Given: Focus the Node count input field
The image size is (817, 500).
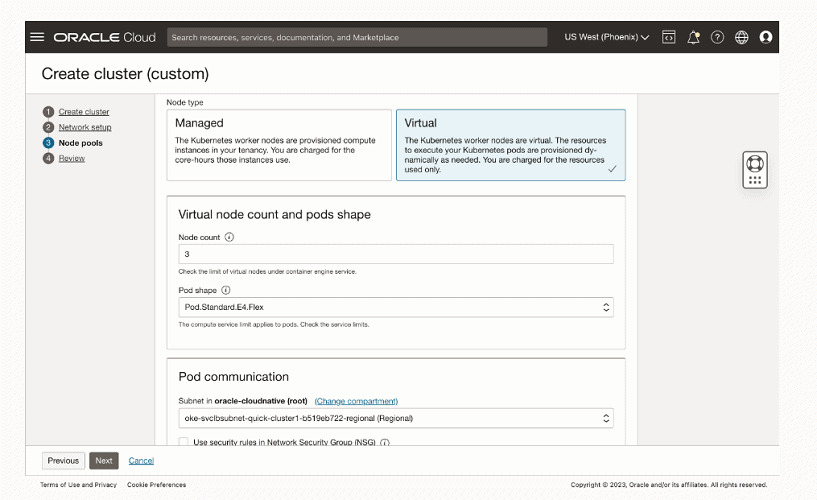Looking at the screenshot, I should pos(395,254).
